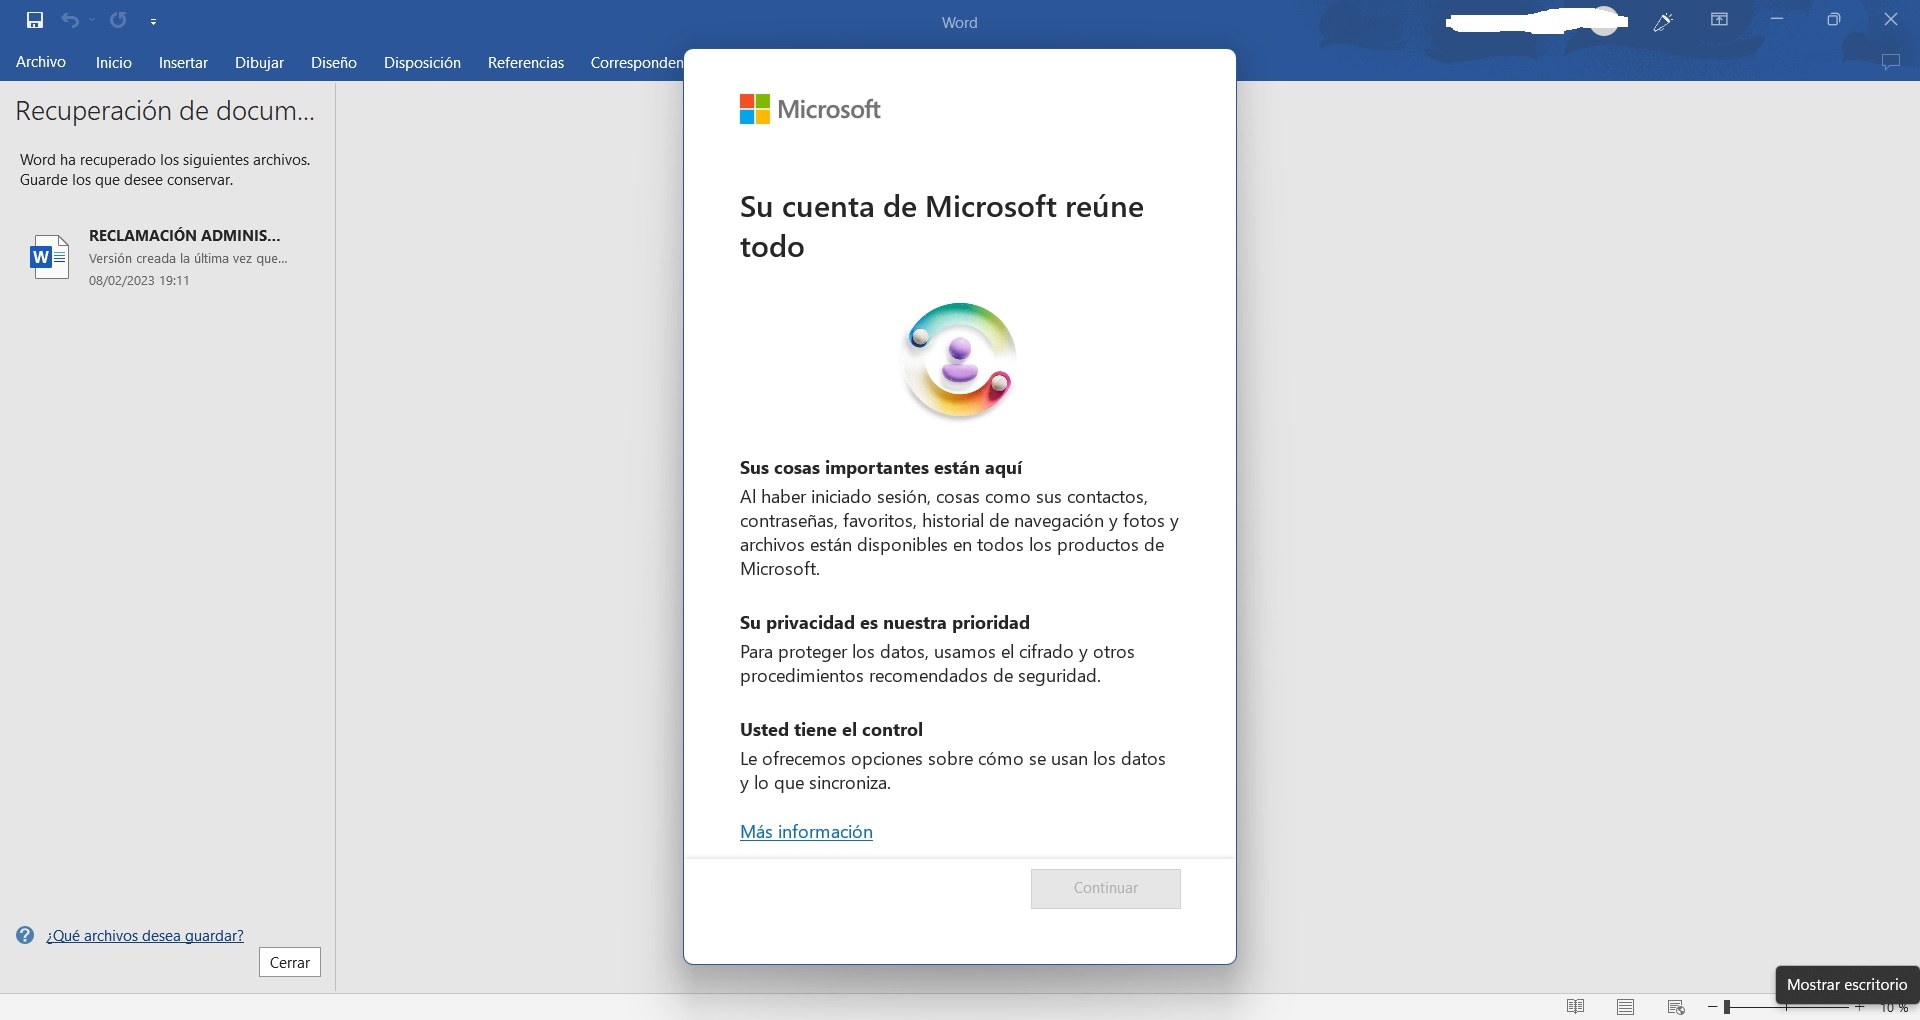
Task: Click the Cerrar button in recovery pane
Action: pos(290,962)
